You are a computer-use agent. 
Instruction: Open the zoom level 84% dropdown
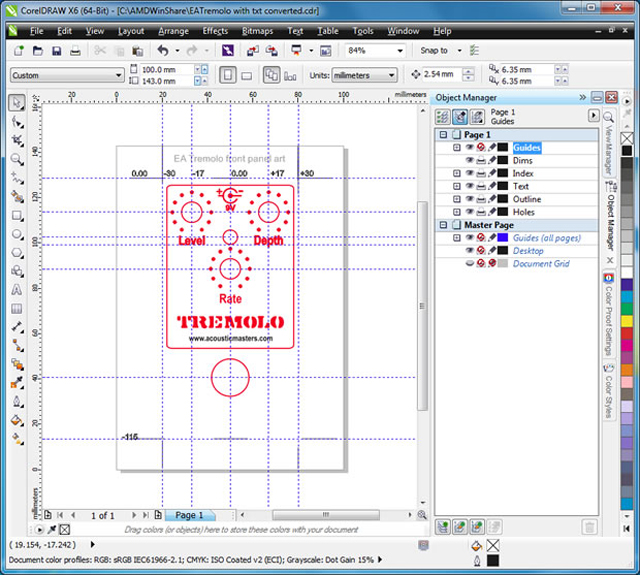tap(400, 51)
